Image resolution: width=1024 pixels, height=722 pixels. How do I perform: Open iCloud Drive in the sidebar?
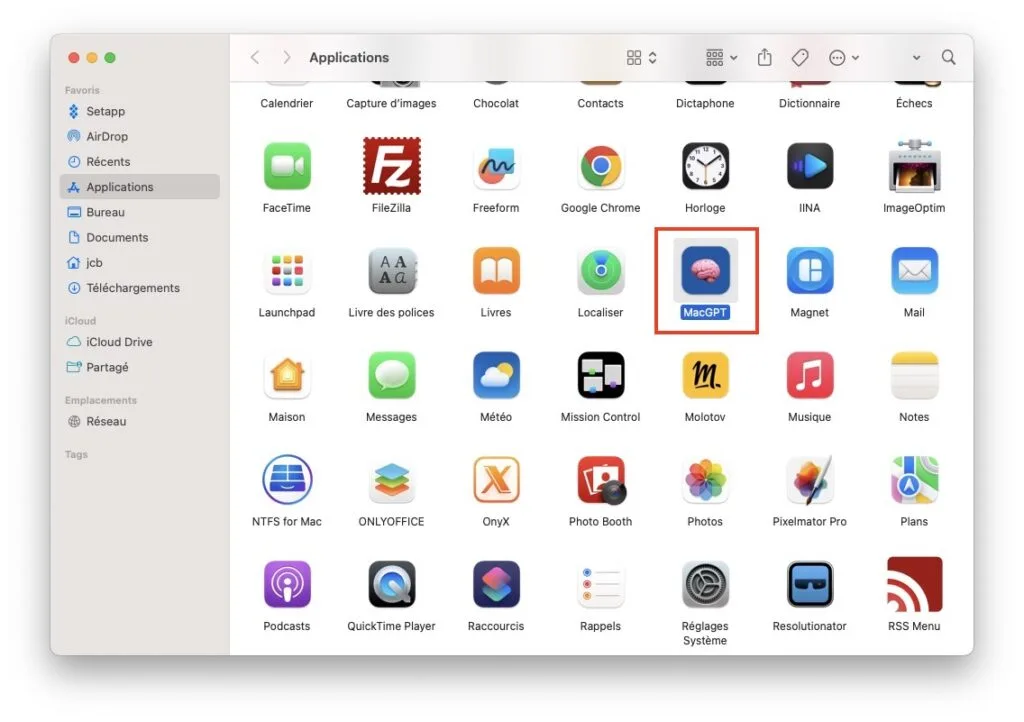tap(140, 342)
